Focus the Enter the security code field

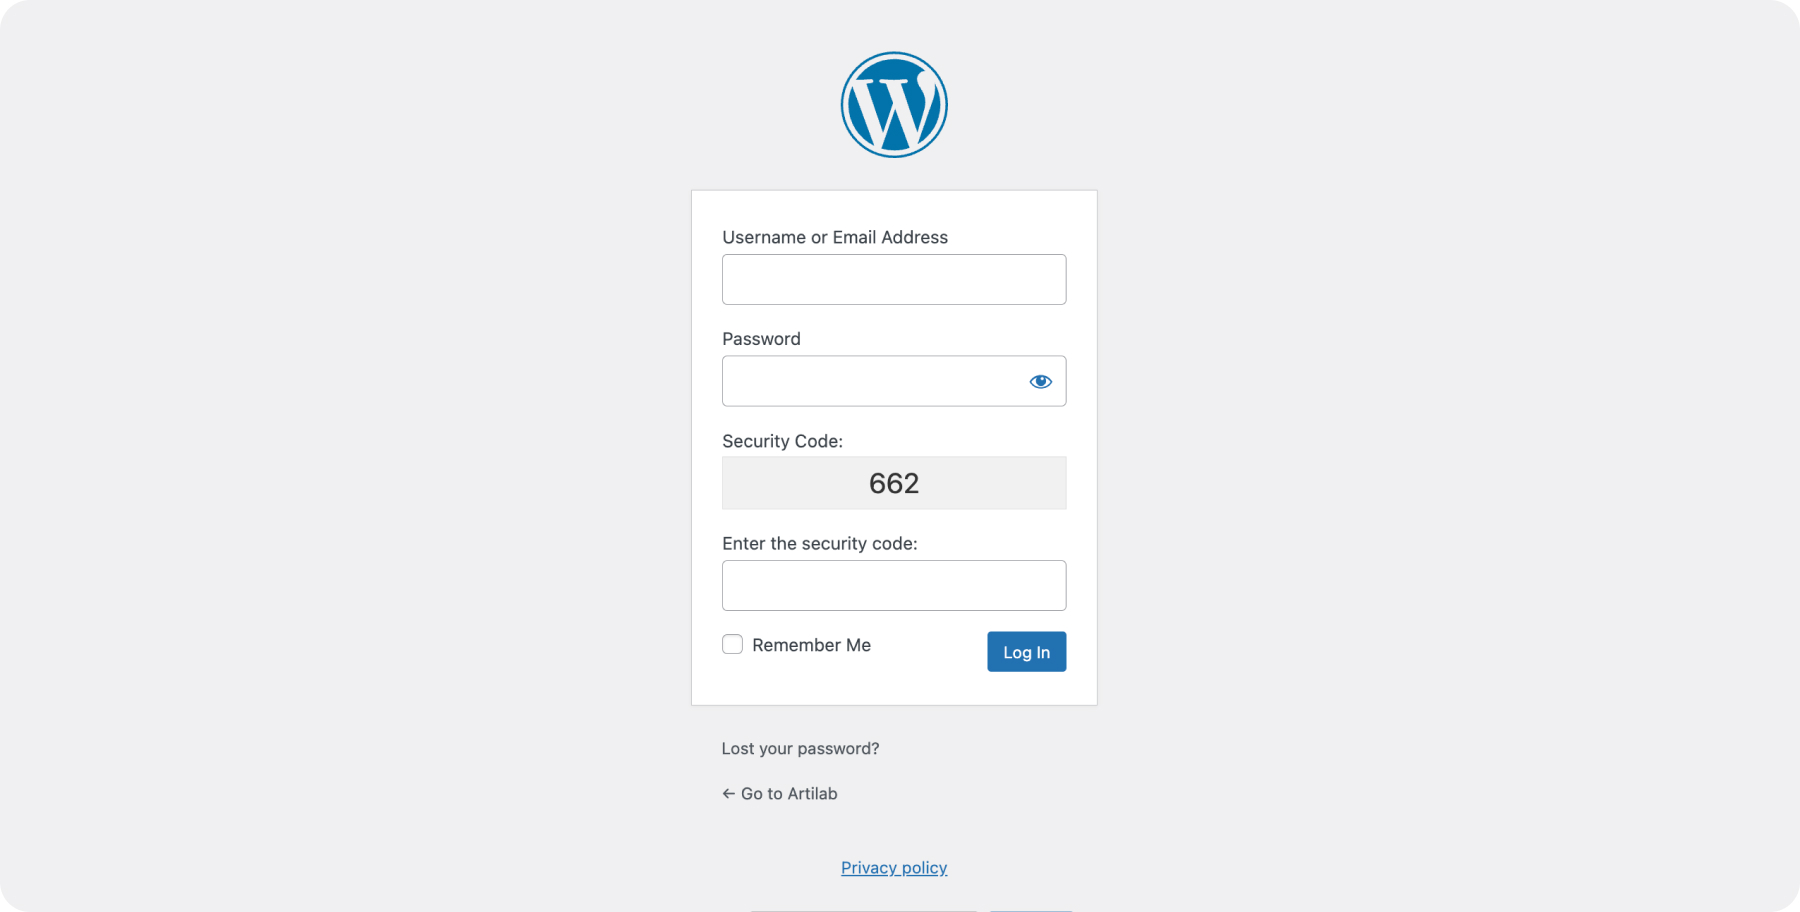coord(894,586)
